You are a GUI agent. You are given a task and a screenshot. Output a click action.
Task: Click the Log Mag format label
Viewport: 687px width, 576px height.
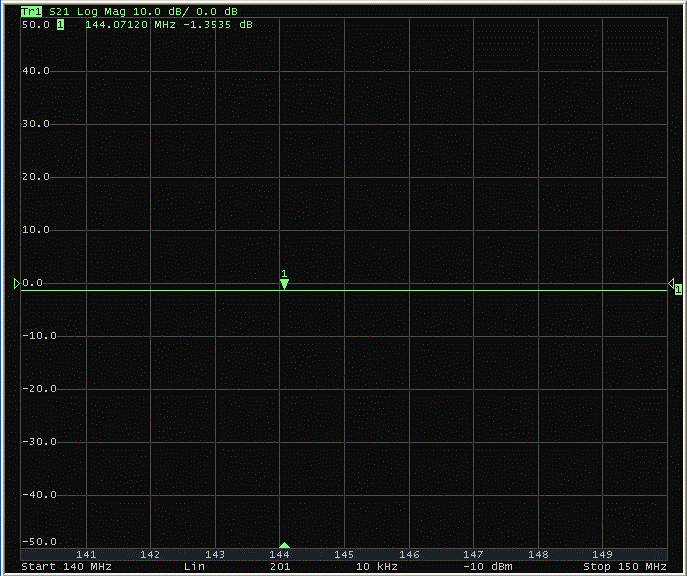coord(102,11)
